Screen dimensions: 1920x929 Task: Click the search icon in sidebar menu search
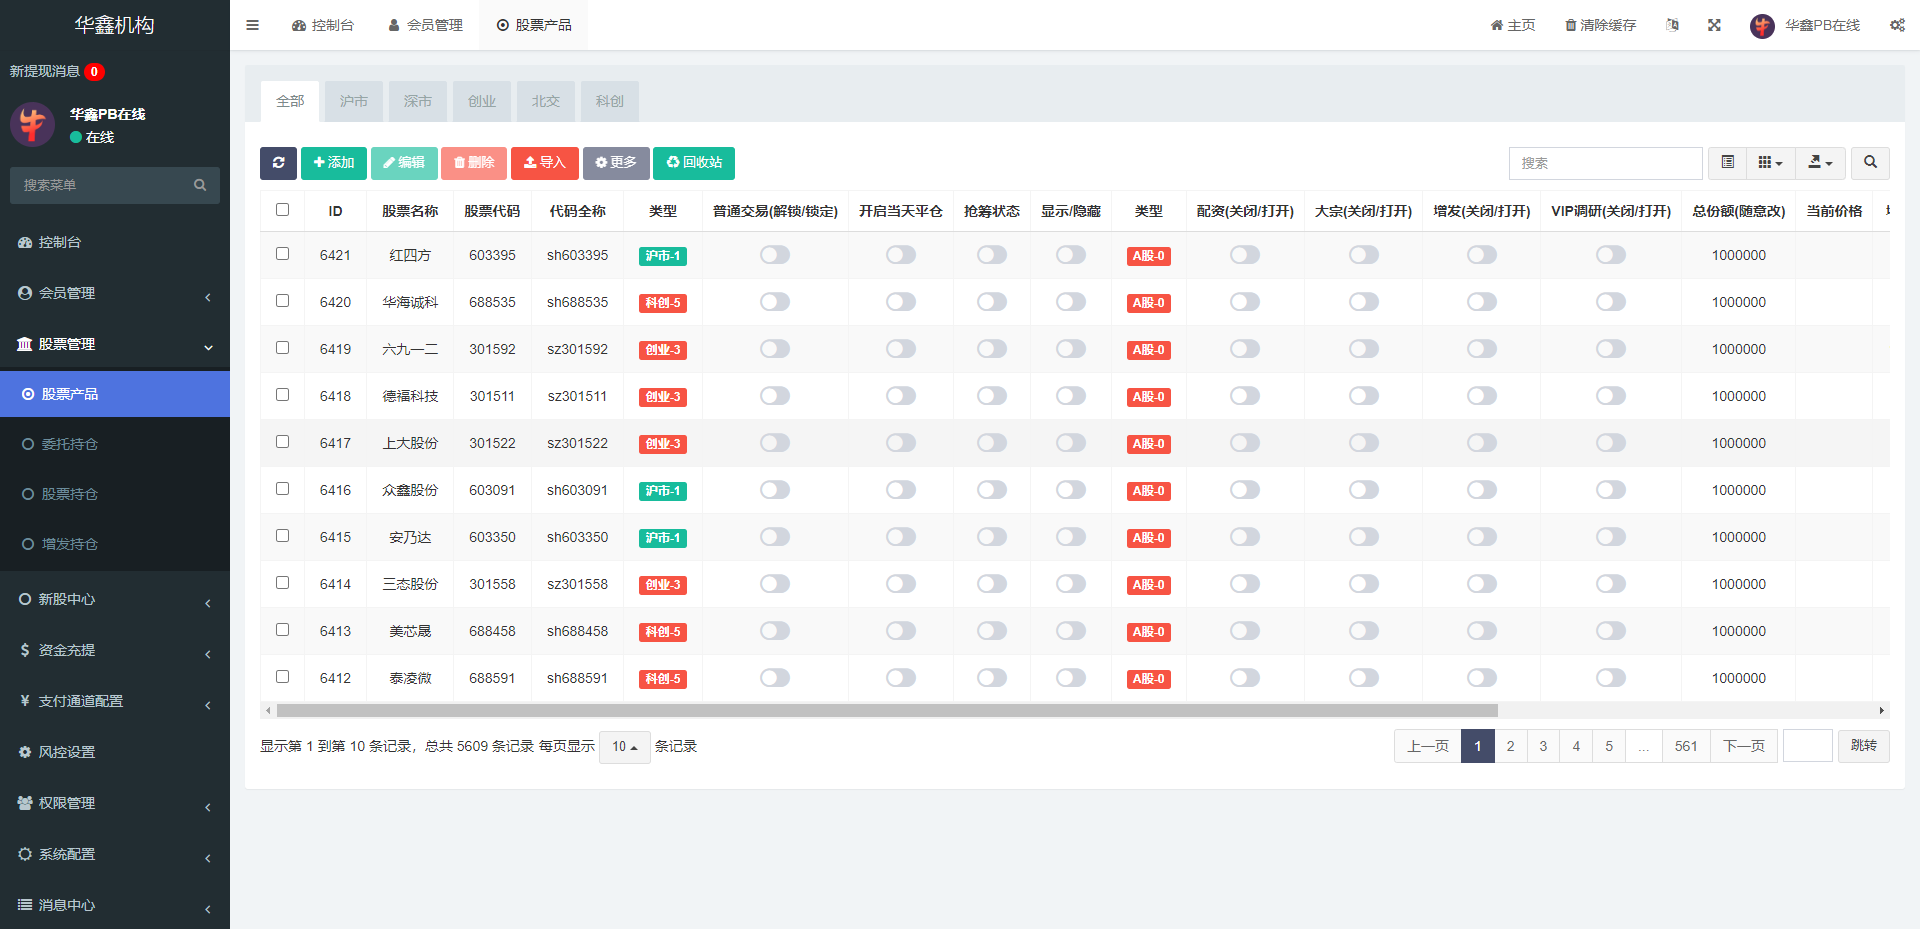[x=200, y=185]
